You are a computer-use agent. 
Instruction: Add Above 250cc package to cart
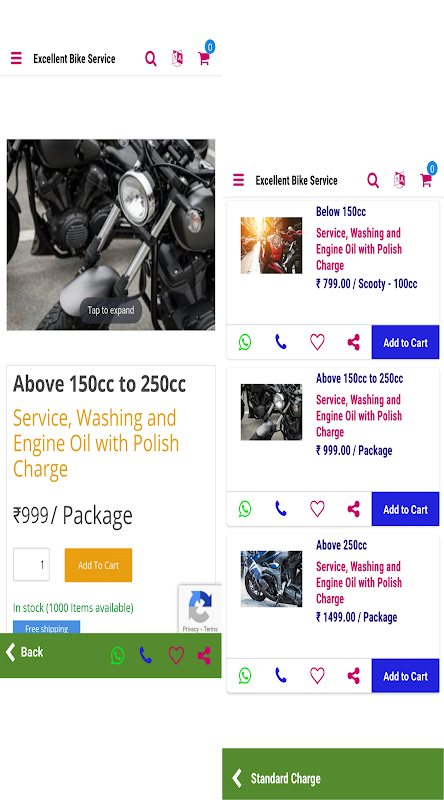pyautogui.click(x=405, y=676)
